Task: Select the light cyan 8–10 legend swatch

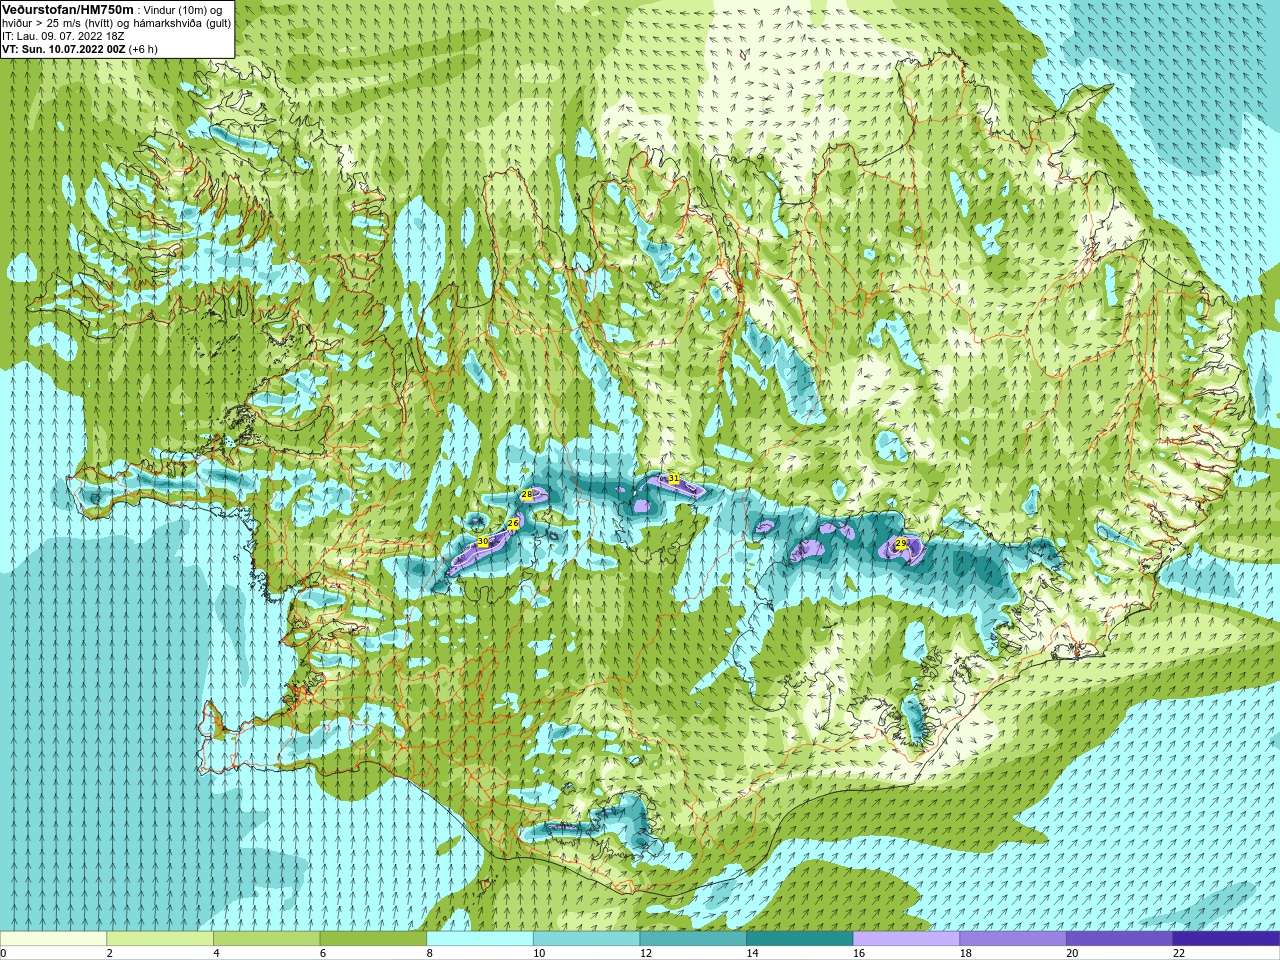Action: coord(480,939)
